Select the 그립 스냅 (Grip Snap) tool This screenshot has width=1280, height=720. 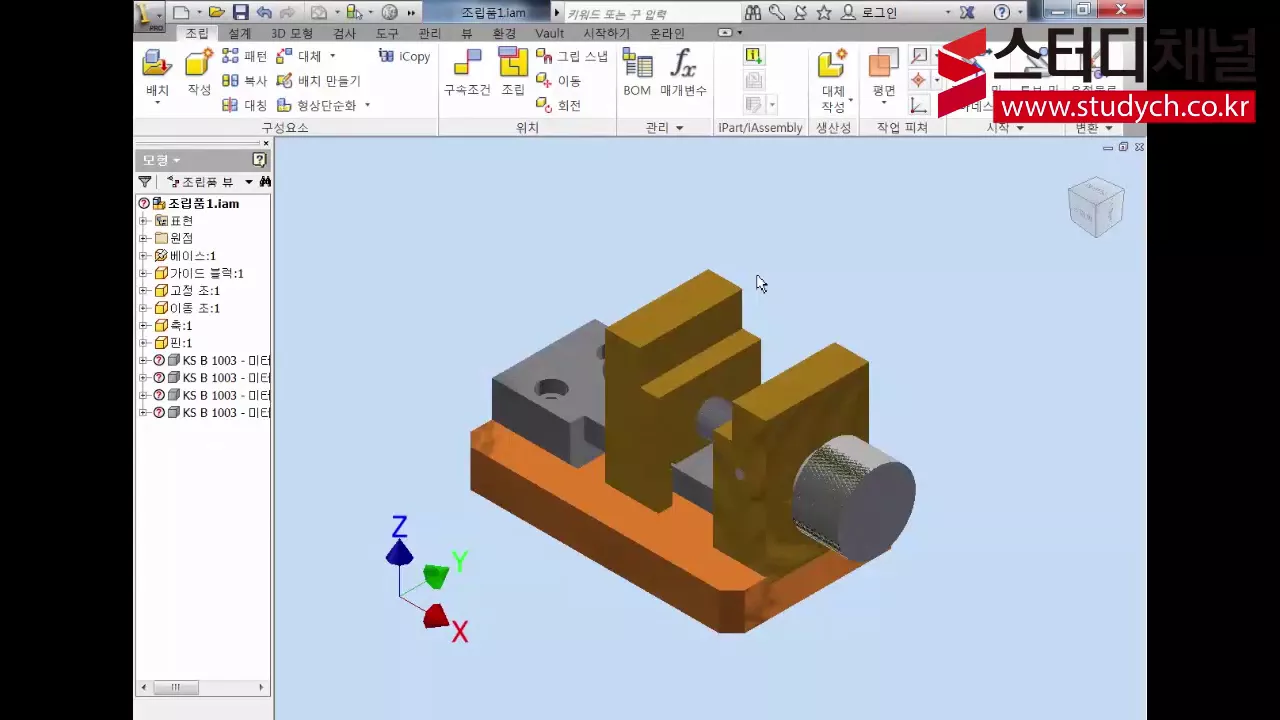571,56
